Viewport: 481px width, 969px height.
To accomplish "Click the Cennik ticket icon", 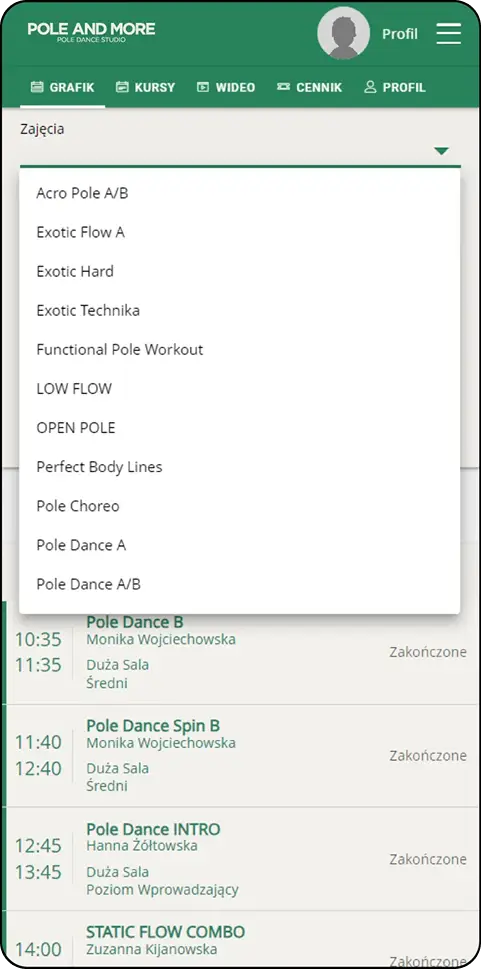I will coord(283,87).
